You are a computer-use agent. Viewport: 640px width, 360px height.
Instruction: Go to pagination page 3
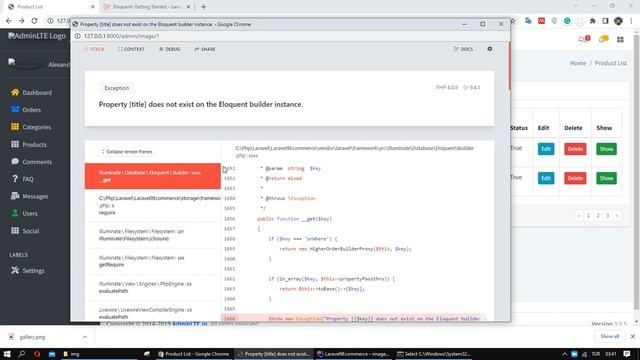tap(607, 216)
